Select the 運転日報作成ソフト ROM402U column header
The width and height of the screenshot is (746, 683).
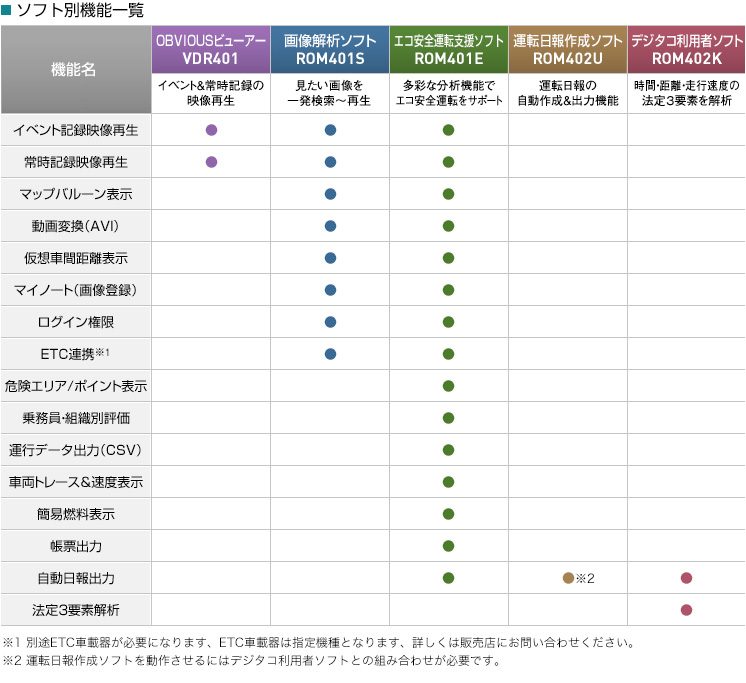tap(568, 49)
